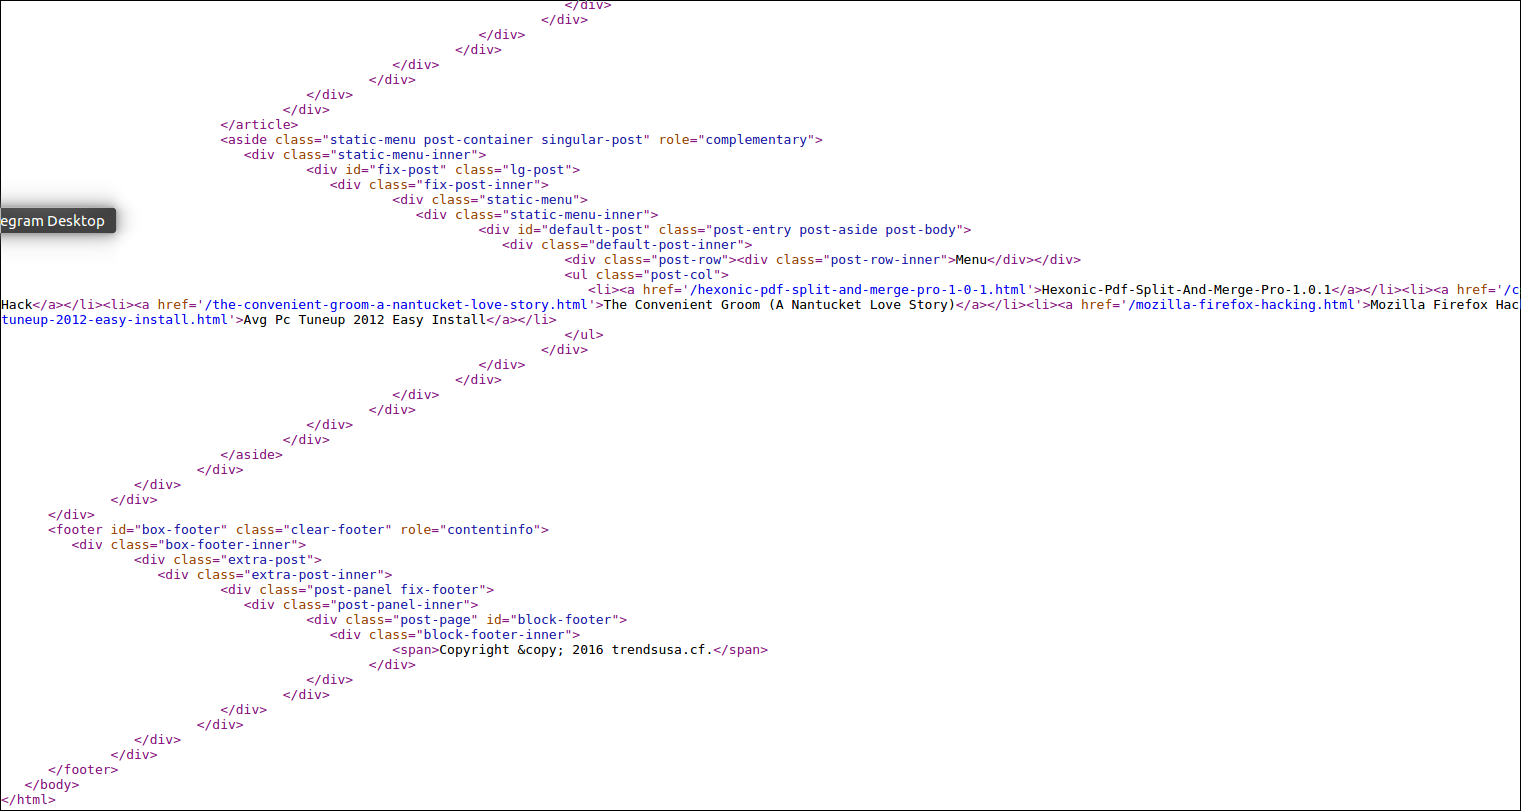1521x811 pixels.
Task: Click the closing </aside> tag
Action: click(252, 455)
